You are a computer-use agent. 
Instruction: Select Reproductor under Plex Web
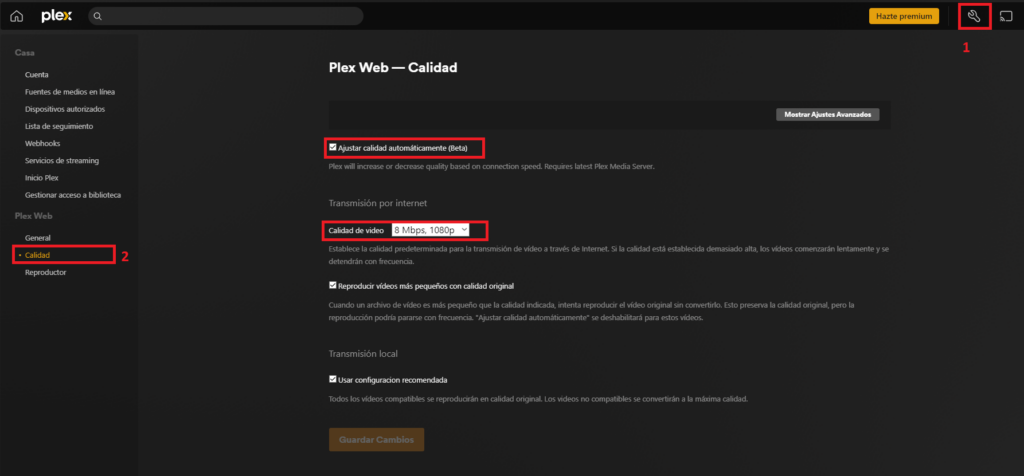pyautogui.click(x=45, y=272)
